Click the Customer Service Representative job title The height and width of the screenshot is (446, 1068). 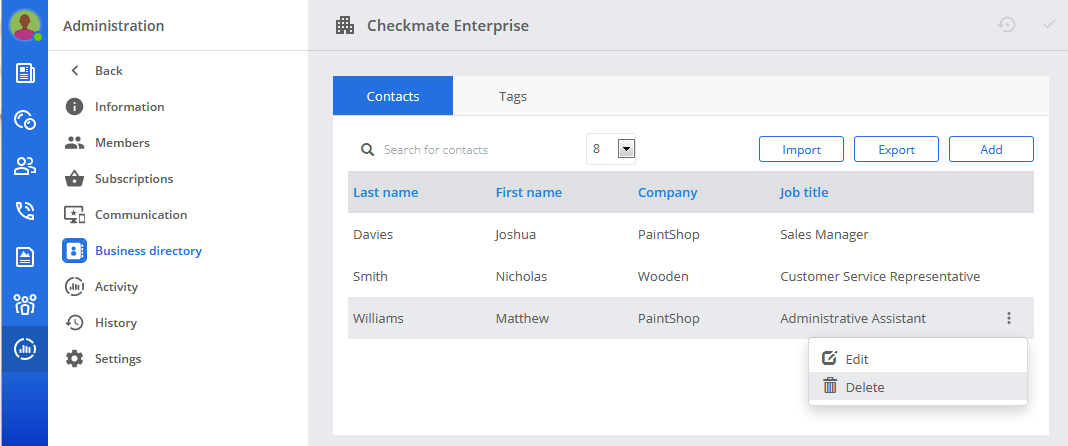click(x=880, y=276)
